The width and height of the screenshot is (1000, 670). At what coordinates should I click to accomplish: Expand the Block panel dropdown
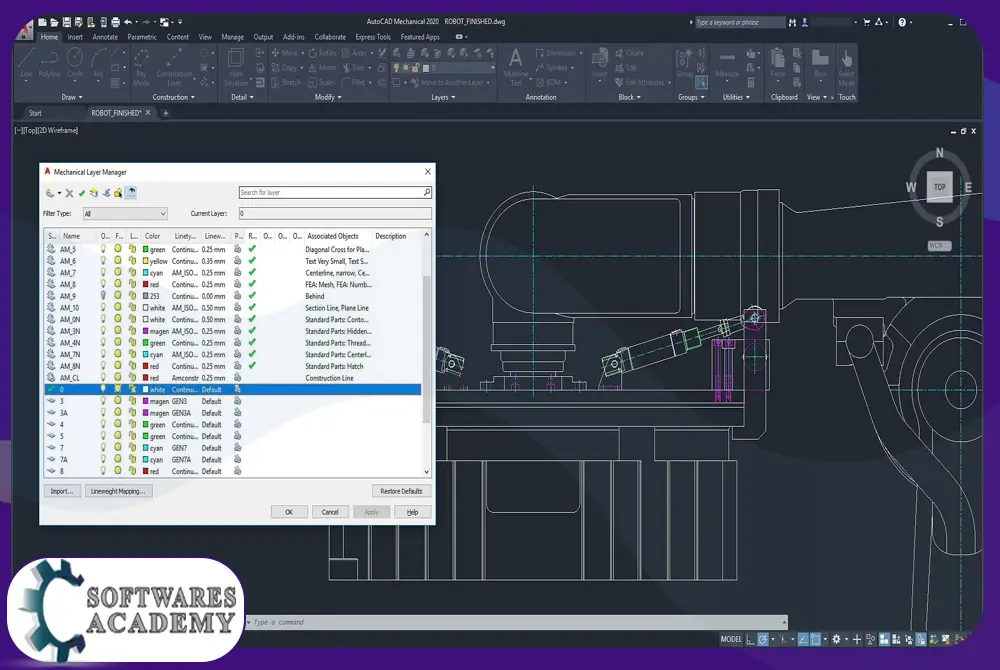click(x=629, y=98)
